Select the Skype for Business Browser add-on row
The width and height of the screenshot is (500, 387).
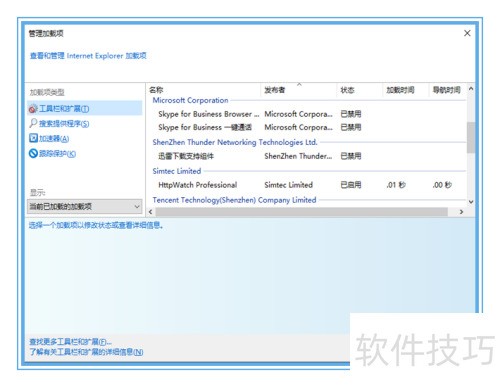307,114
